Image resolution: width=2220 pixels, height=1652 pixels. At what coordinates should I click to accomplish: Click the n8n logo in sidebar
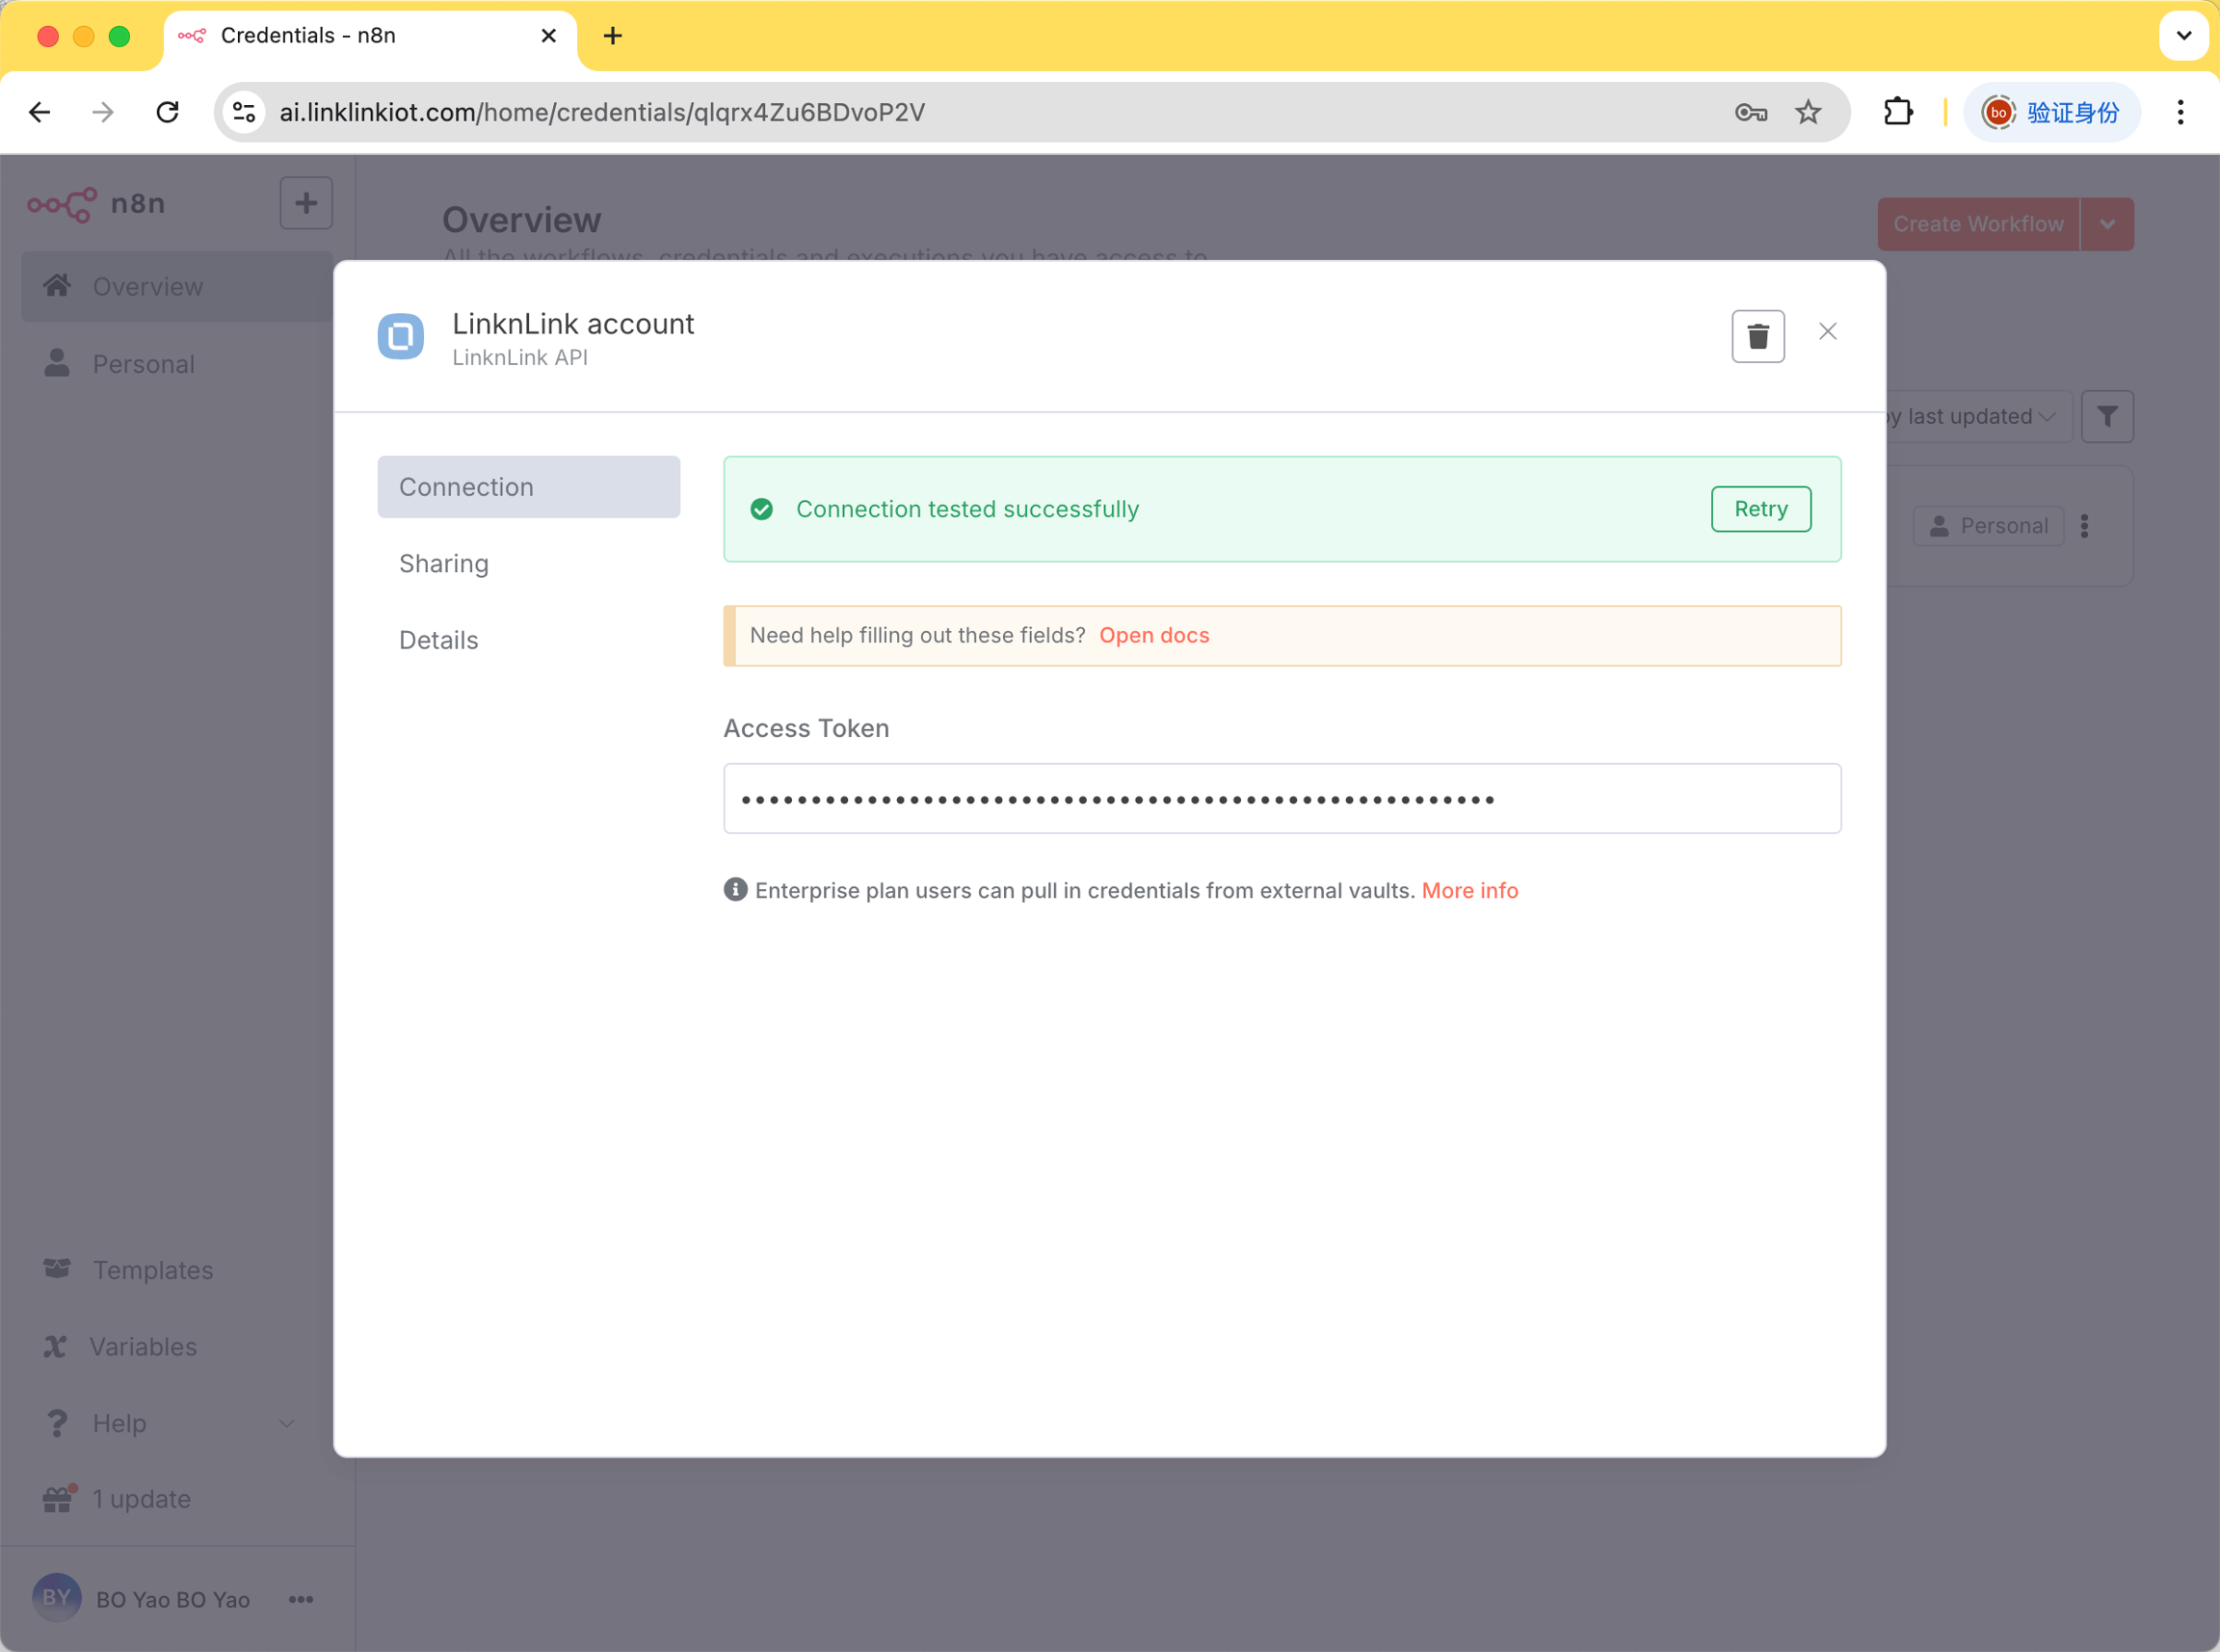coord(63,204)
